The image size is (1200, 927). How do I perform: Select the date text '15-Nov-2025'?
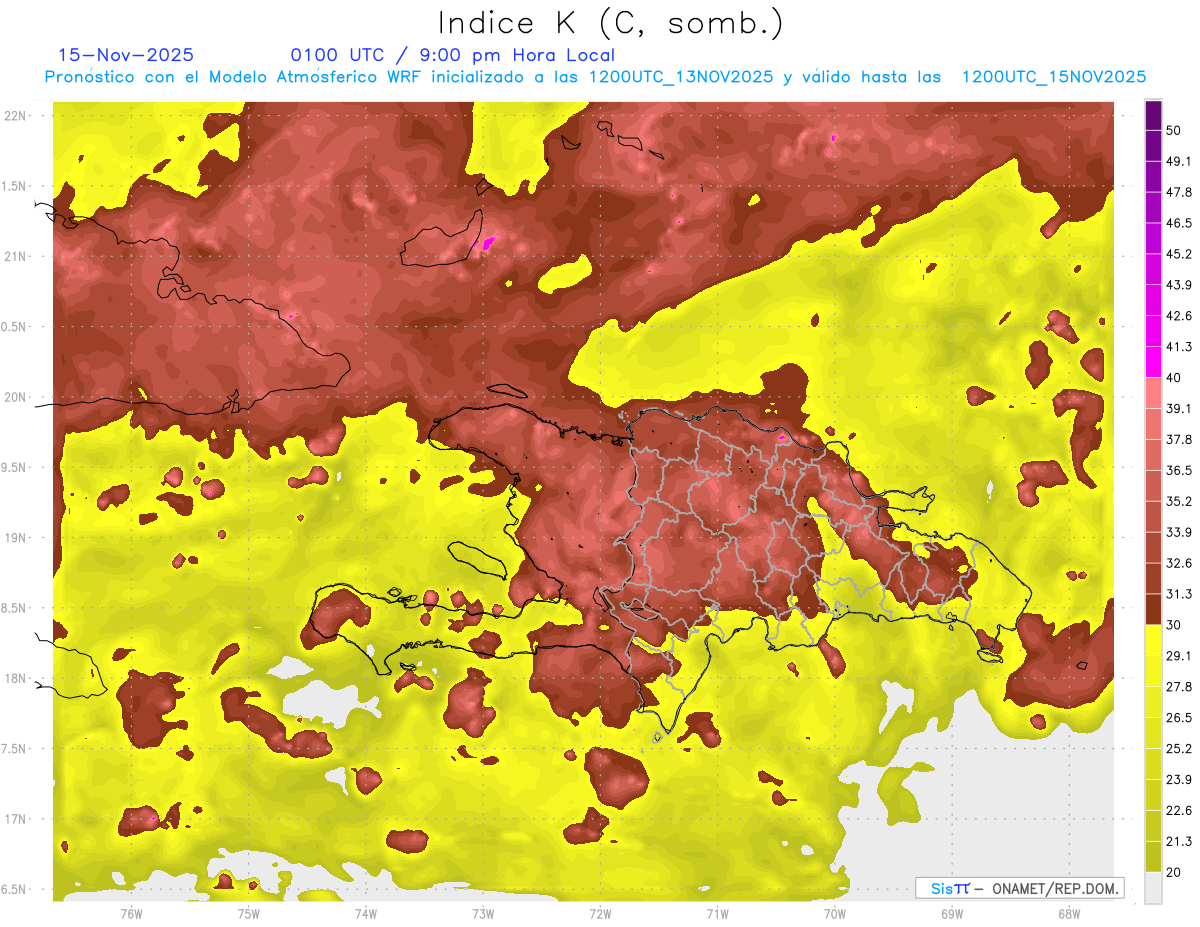(x=126, y=55)
